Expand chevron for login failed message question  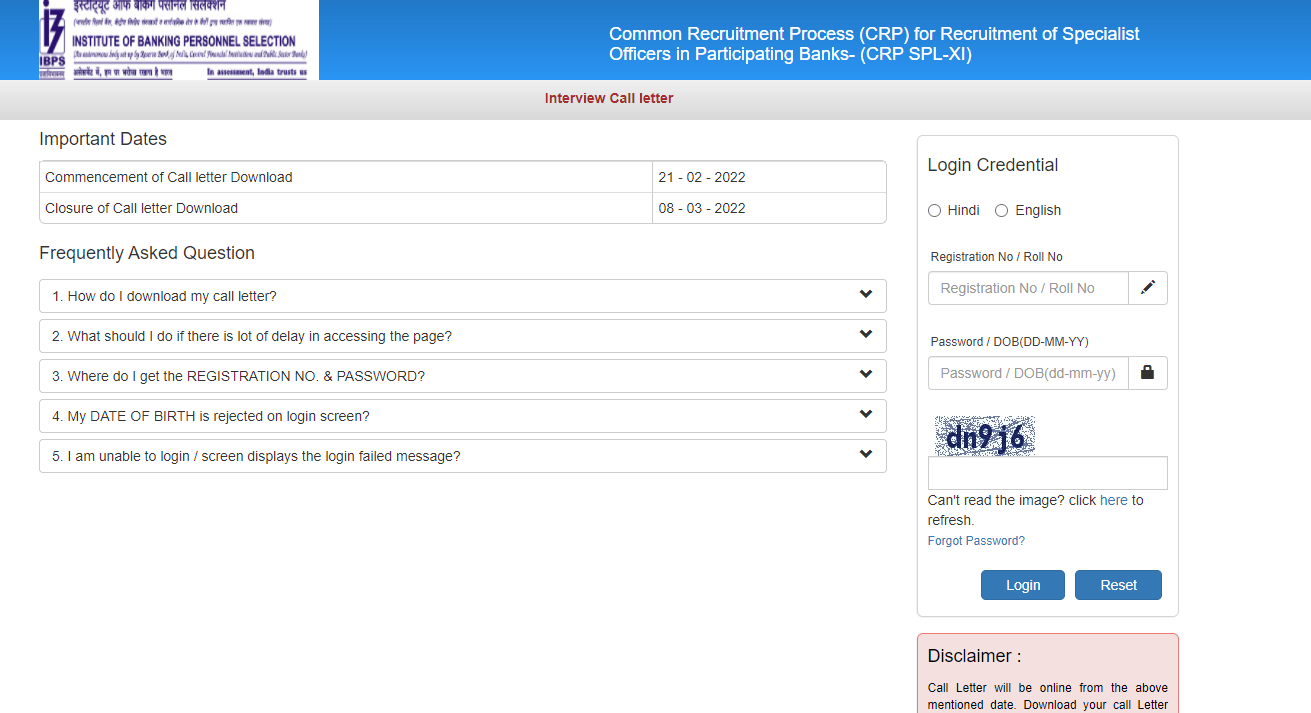(x=865, y=455)
